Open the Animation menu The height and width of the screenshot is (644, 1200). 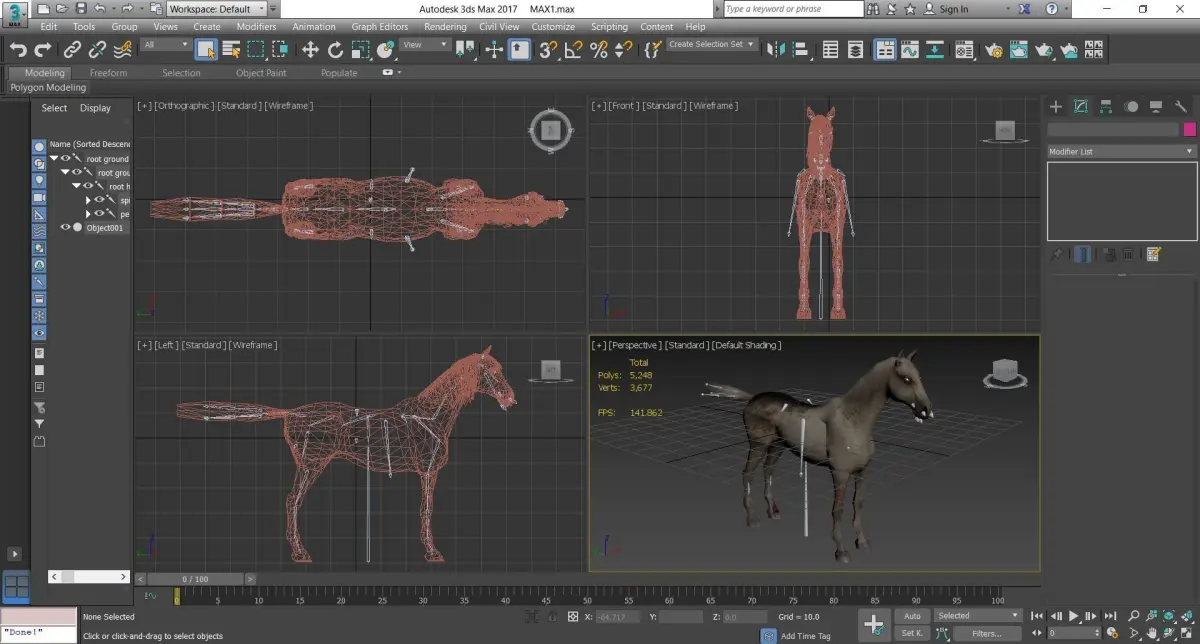coord(314,27)
